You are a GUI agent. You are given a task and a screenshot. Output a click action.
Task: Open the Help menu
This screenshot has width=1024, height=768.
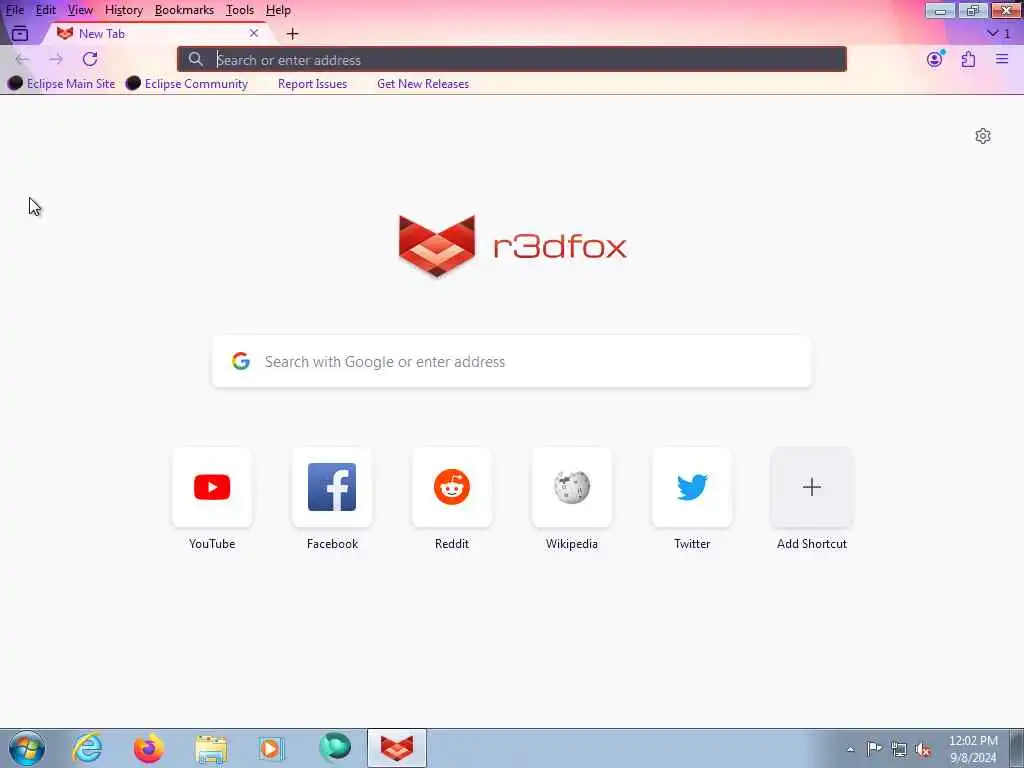[278, 10]
